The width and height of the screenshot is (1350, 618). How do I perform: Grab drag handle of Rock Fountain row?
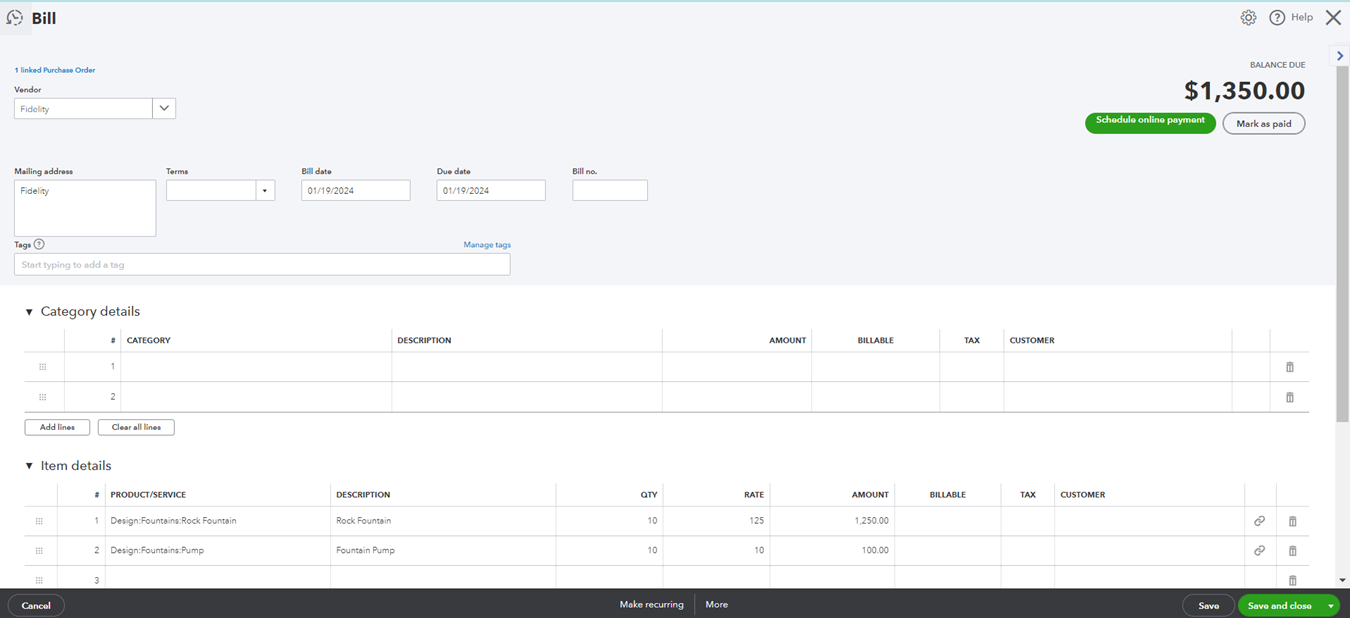point(39,521)
